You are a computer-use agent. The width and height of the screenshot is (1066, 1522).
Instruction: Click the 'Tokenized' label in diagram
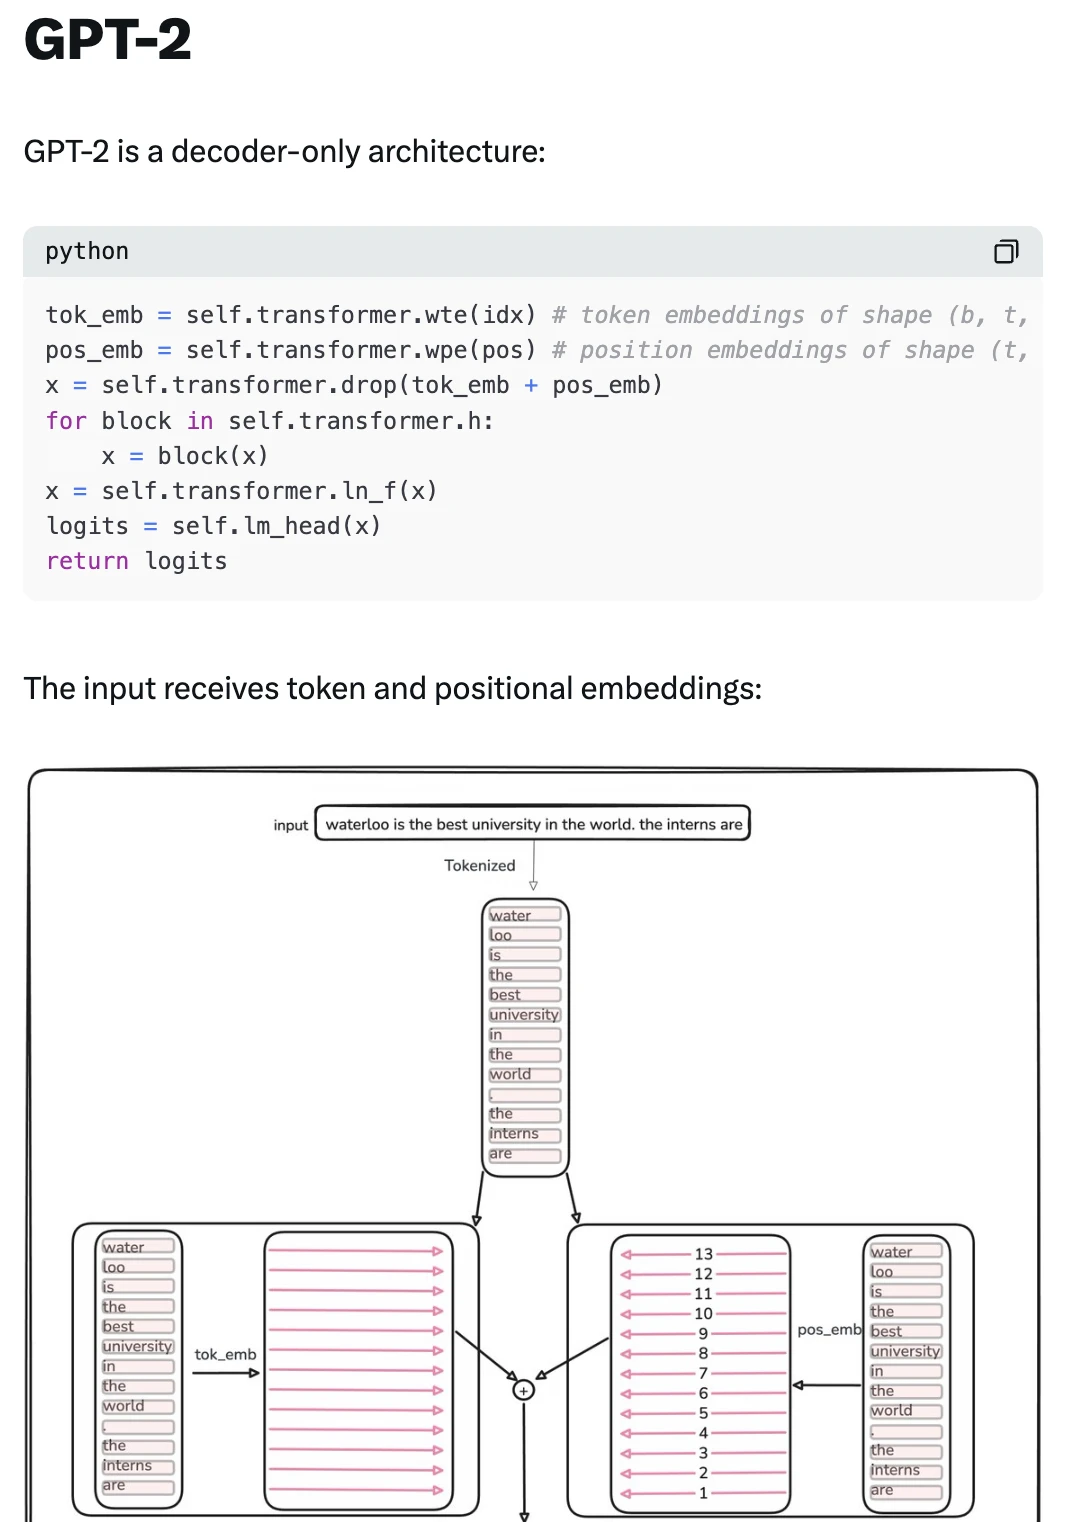(480, 866)
